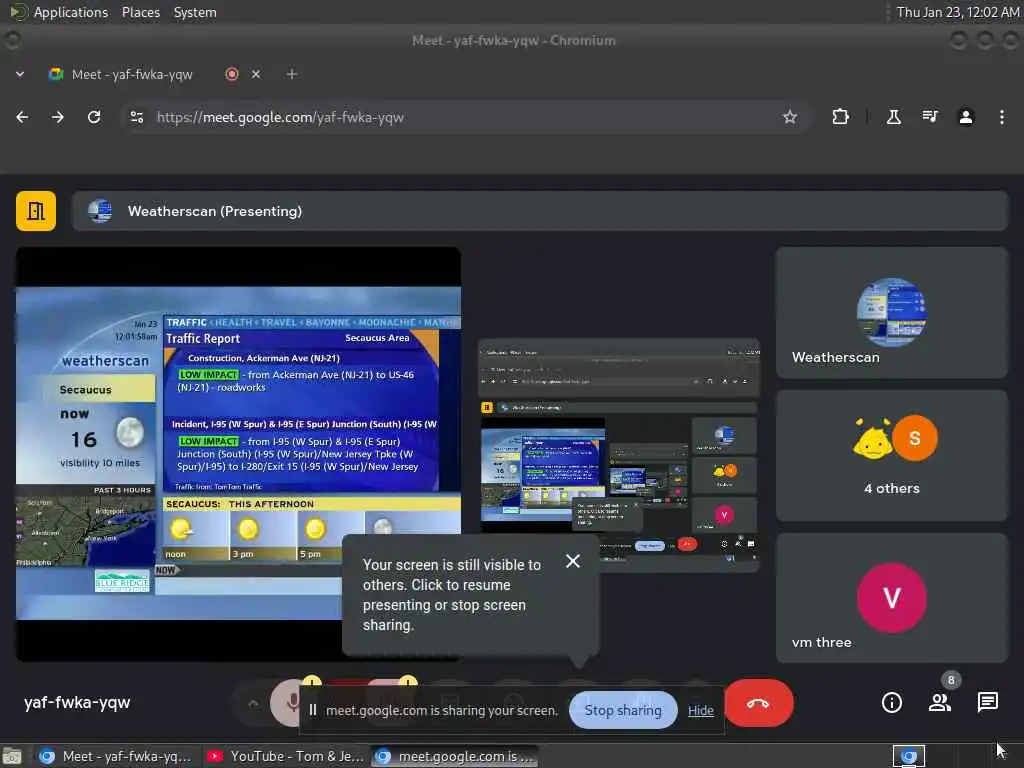Go forward in browser history
This screenshot has height=768, width=1024.
tap(58, 117)
